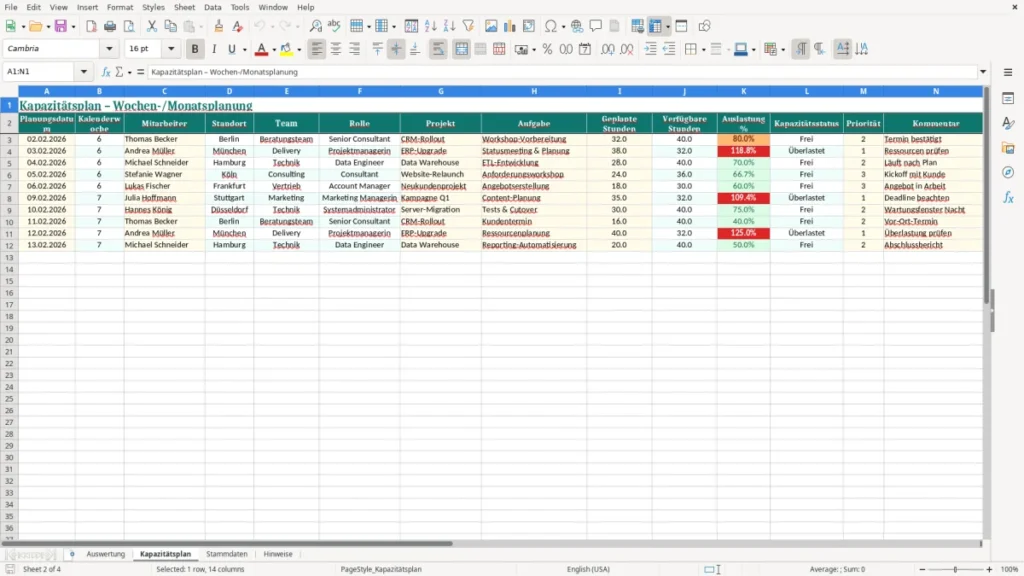1024x576 pixels.
Task: Sort descending Z to A
Action: pos(449,26)
